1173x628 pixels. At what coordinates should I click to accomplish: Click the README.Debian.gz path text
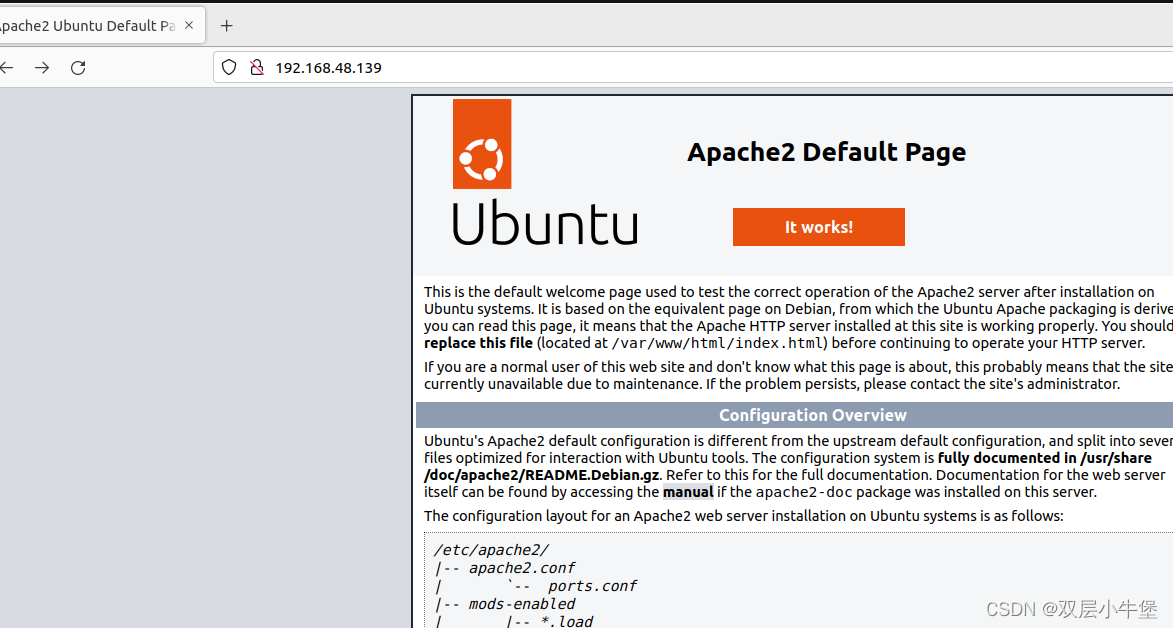(542, 475)
